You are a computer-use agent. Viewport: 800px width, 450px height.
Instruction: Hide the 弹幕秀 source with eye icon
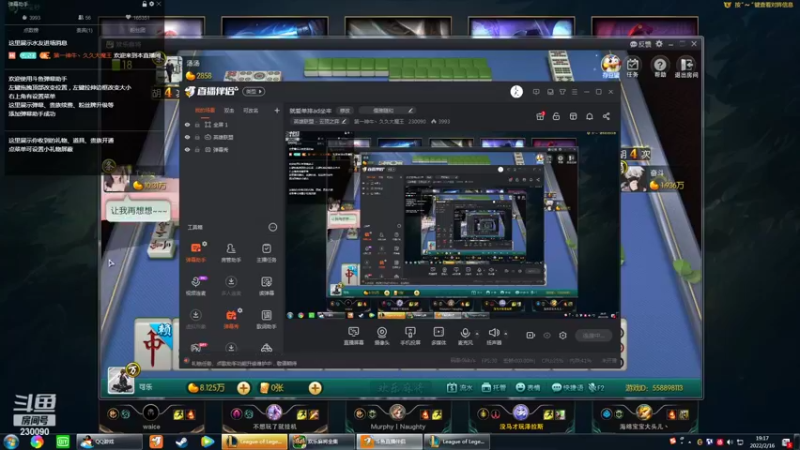(187, 150)
